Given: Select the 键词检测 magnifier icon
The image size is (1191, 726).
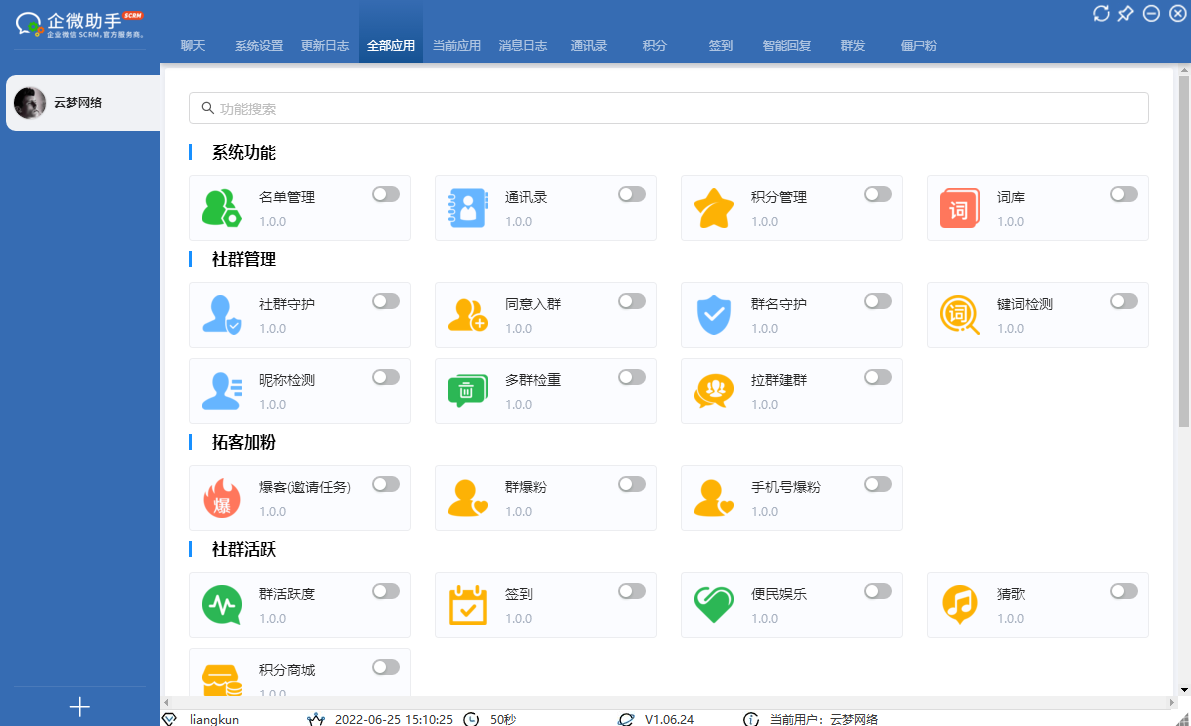Looking at the screenshot, I should coord(960,314).
